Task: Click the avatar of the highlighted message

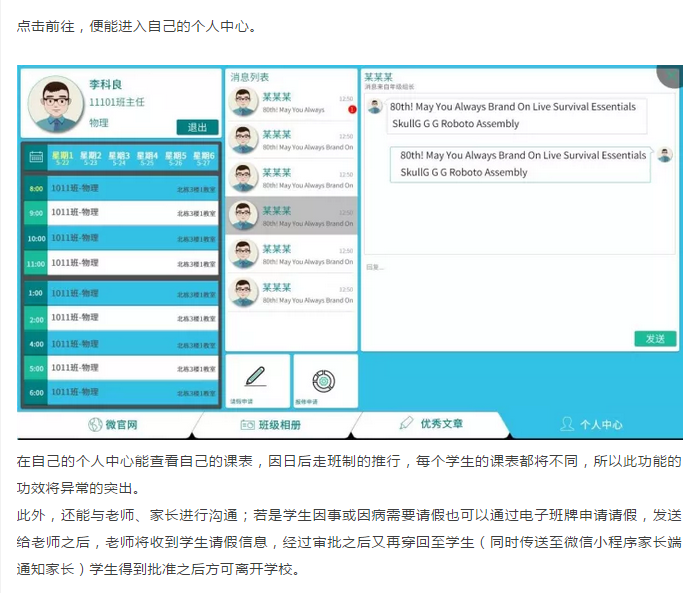Action: coord(244,215)
